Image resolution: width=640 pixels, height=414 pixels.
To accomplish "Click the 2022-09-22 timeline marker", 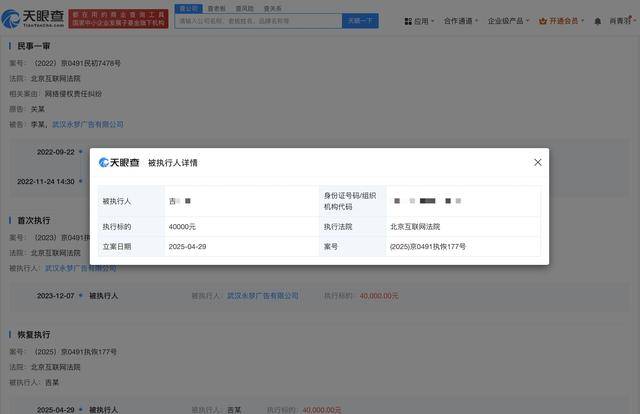I will click(x=80, y=152).
